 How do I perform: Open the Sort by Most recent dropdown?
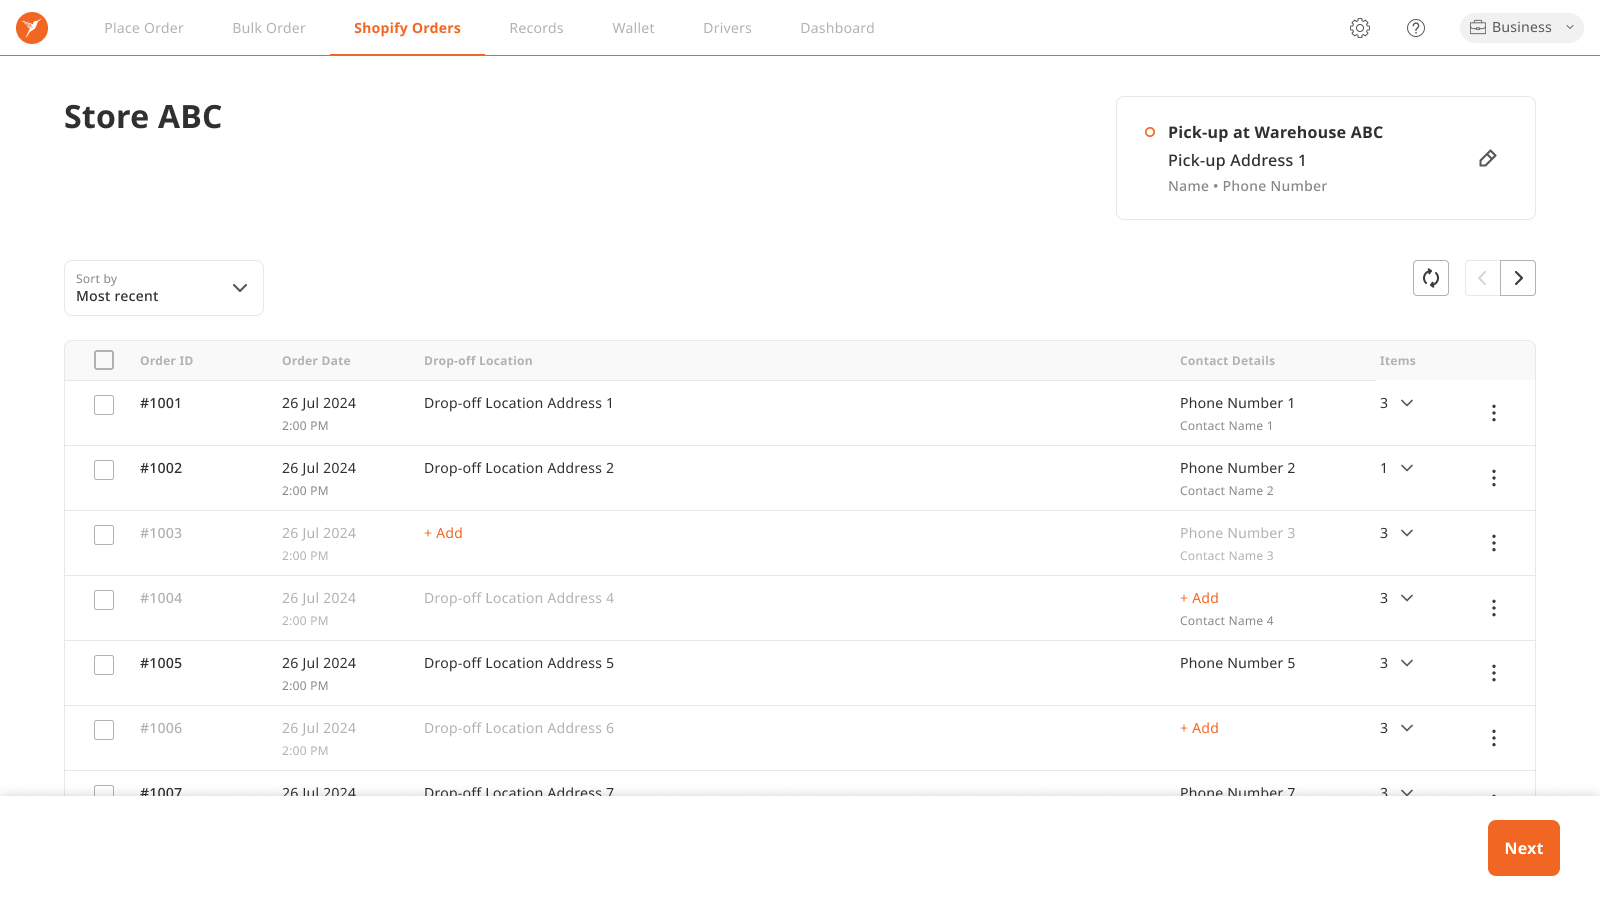(163, 287)
